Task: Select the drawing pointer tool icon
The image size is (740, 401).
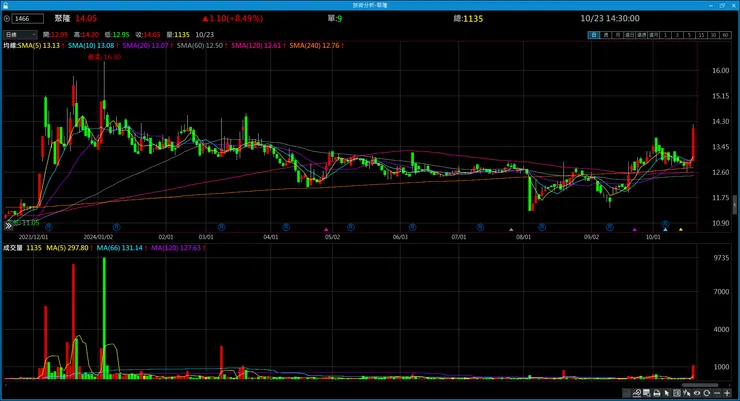Action: pos(687,393)
